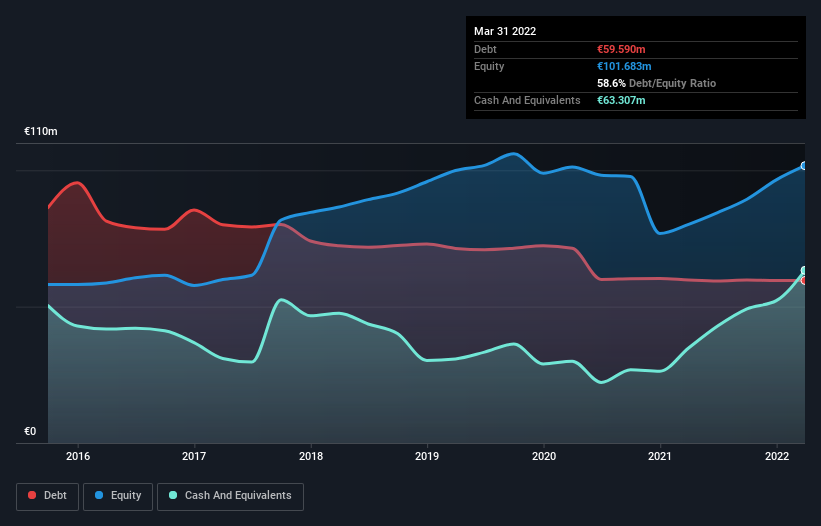Click the 2022 x-axis label
The height and width of the screenshot is (526, 821).
pos(777,456)
